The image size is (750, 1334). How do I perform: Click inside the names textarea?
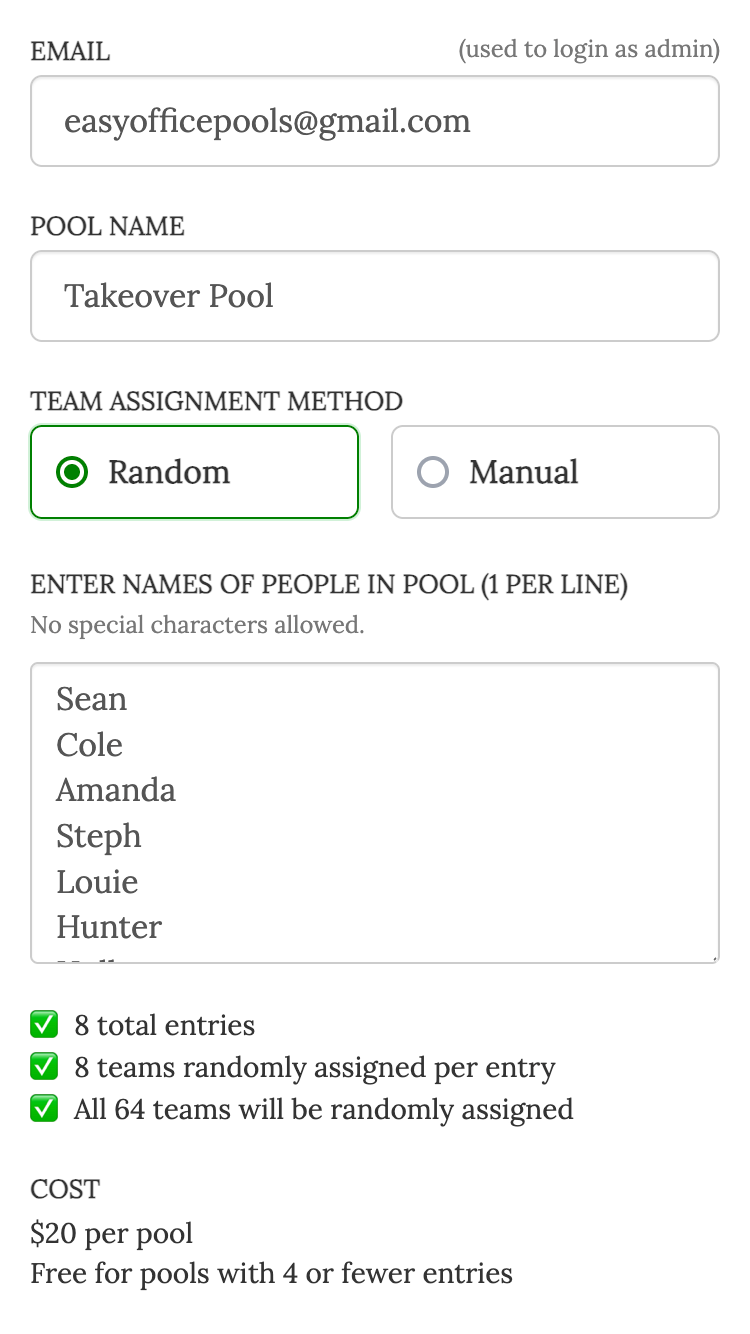pyautogui.click(x=374, y=812)
